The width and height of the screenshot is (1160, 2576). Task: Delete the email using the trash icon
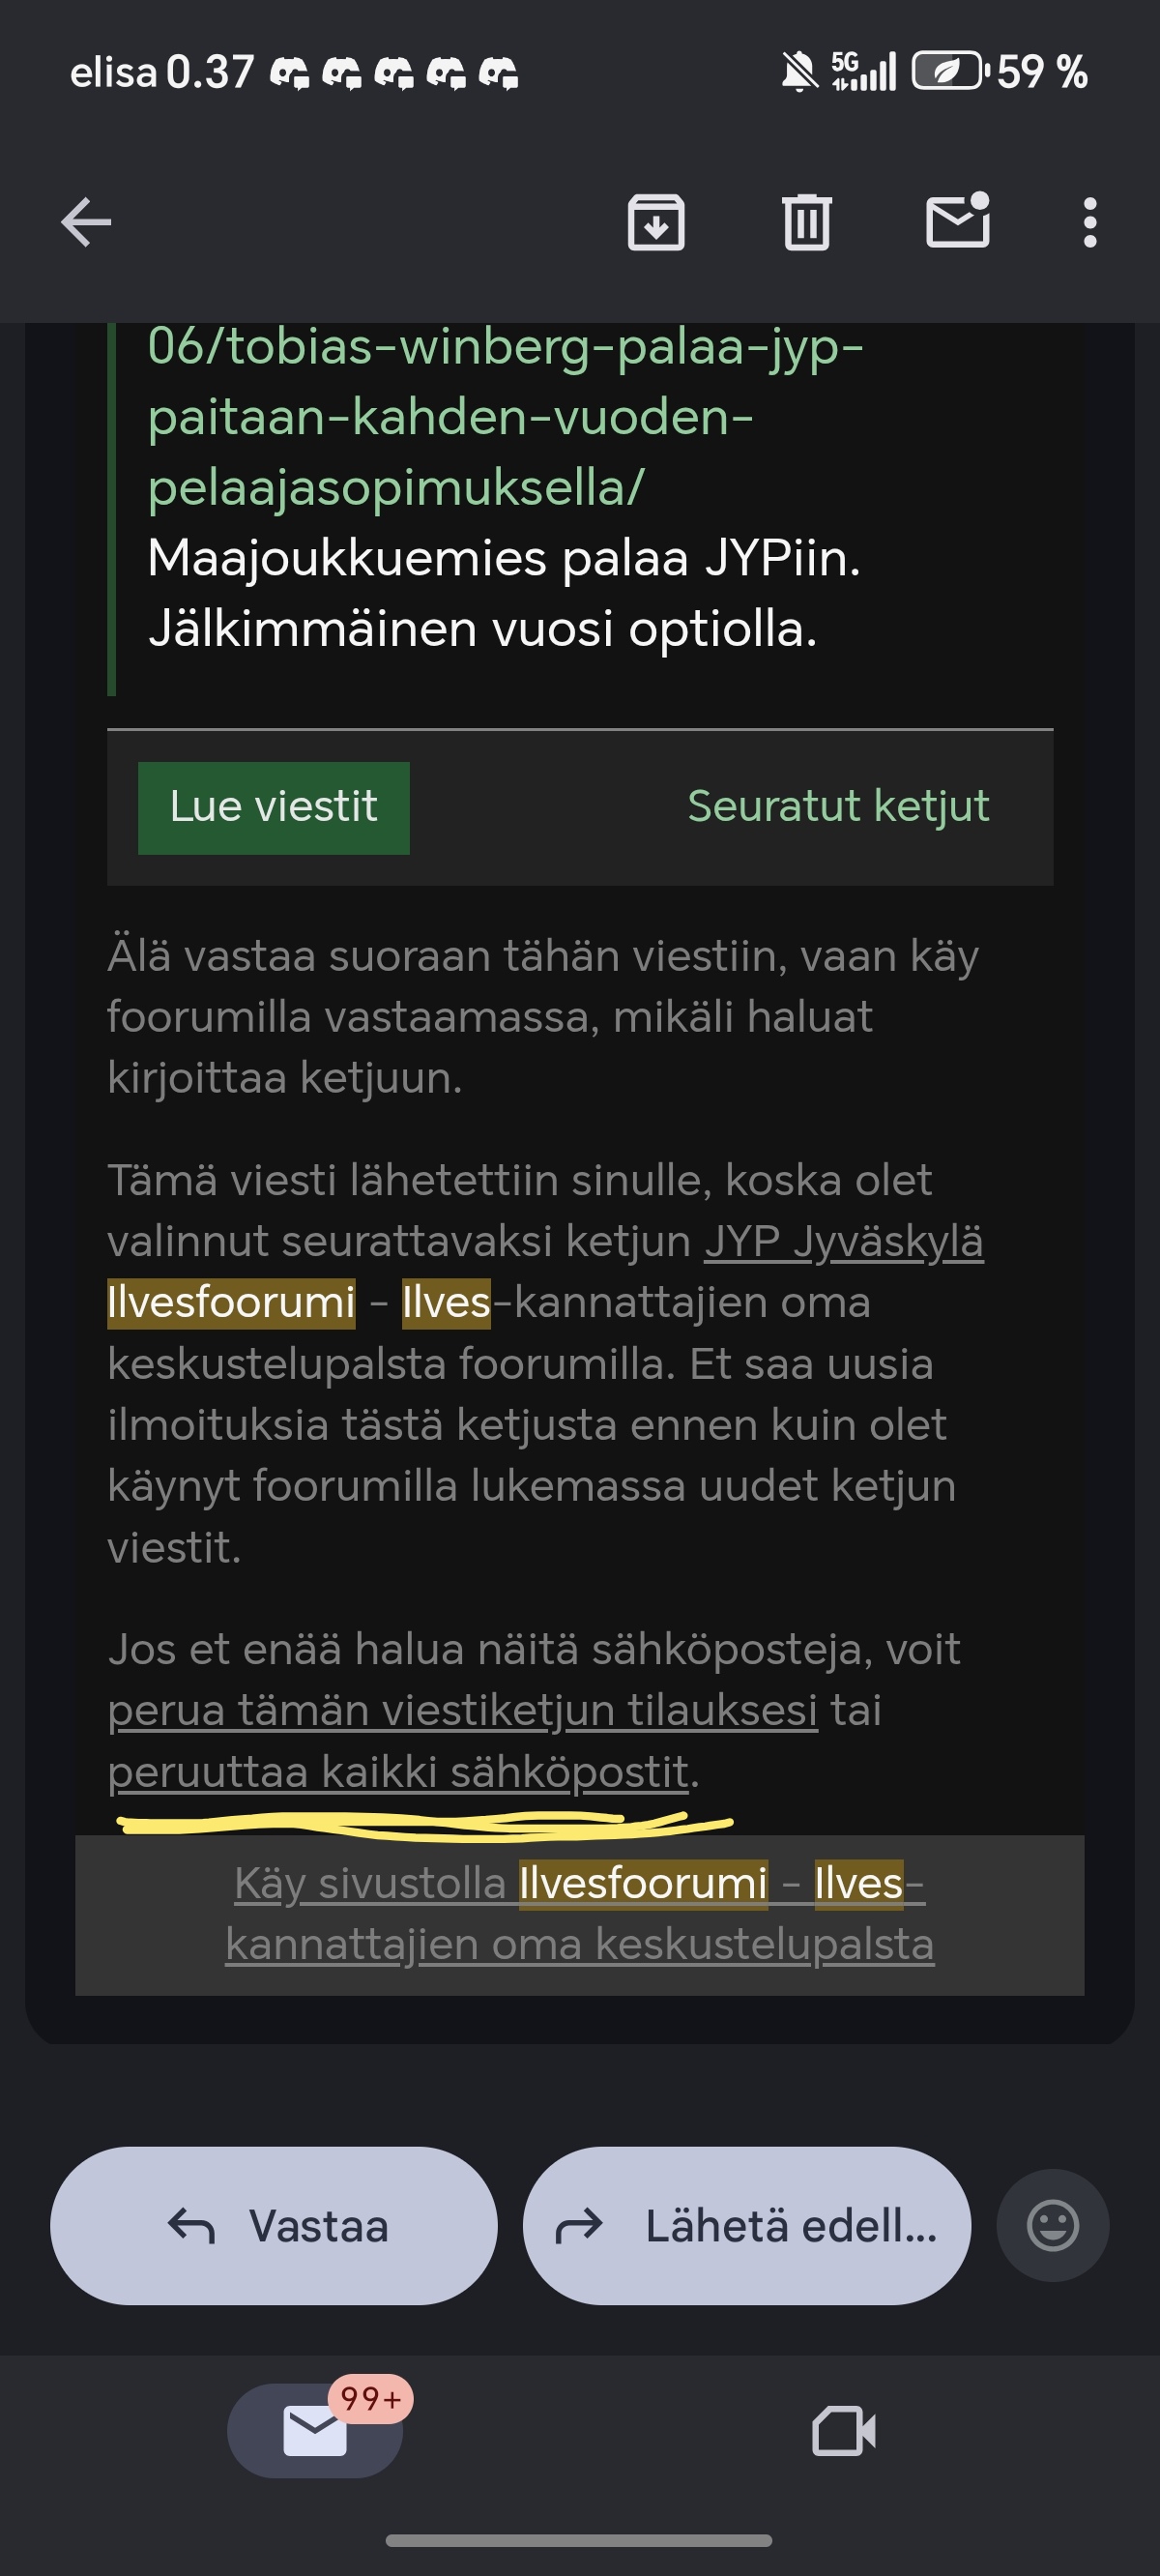pyautogui.click(x=807, y=222)
